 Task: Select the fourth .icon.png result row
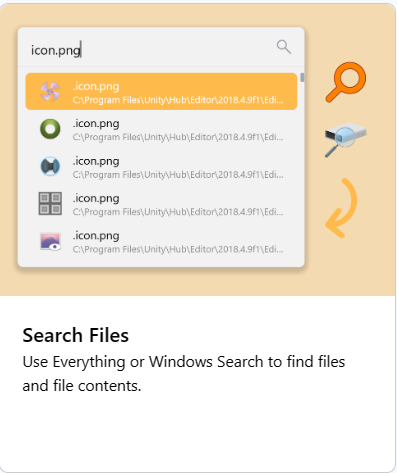[x=161, y=204]
